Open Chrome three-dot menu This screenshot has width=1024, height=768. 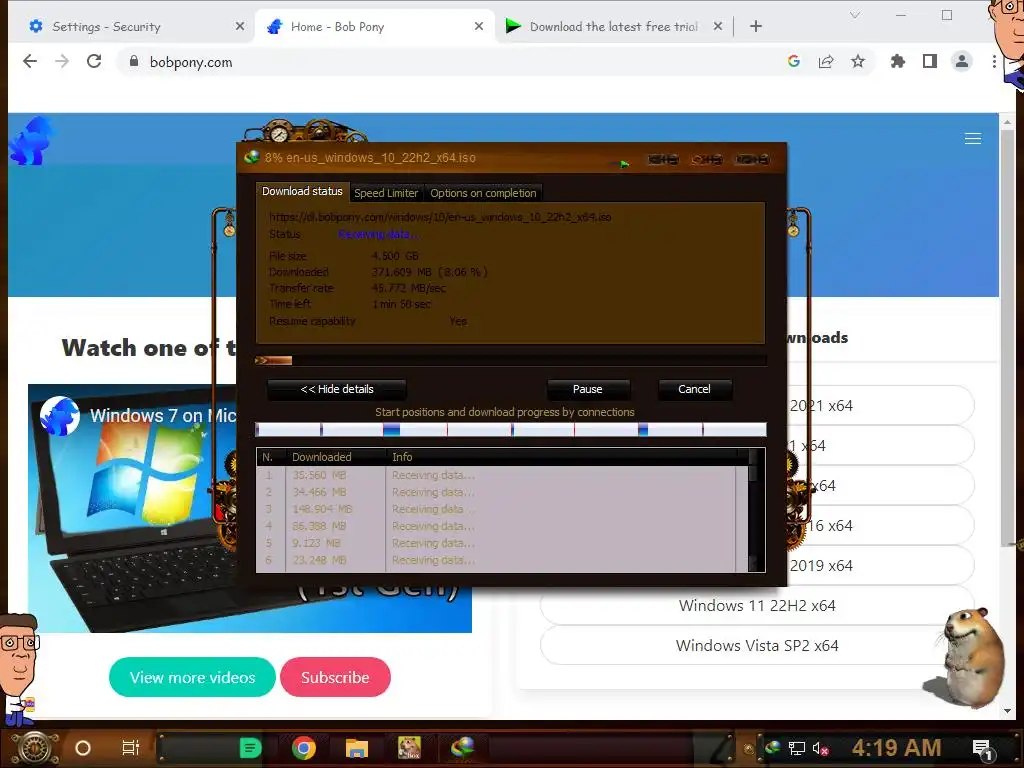[994, 61]
